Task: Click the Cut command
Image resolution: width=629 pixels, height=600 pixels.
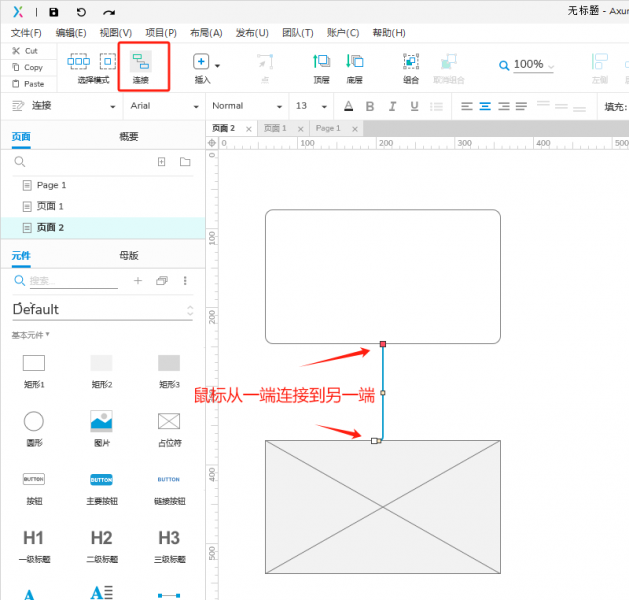Action: 25,51
